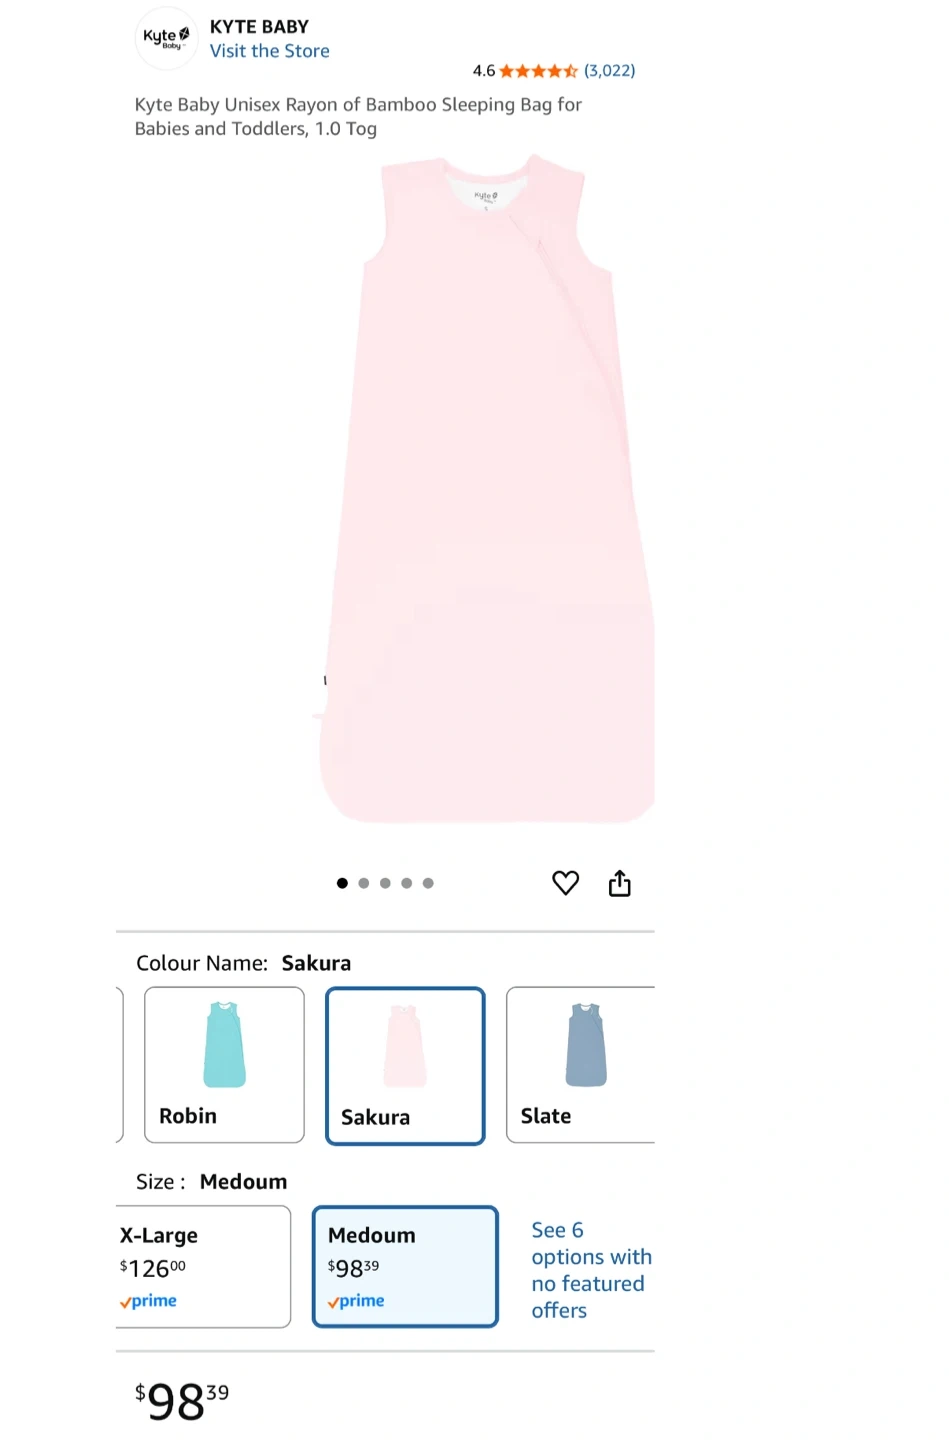Select the Sakura colour option

[x=405, y=1066]
